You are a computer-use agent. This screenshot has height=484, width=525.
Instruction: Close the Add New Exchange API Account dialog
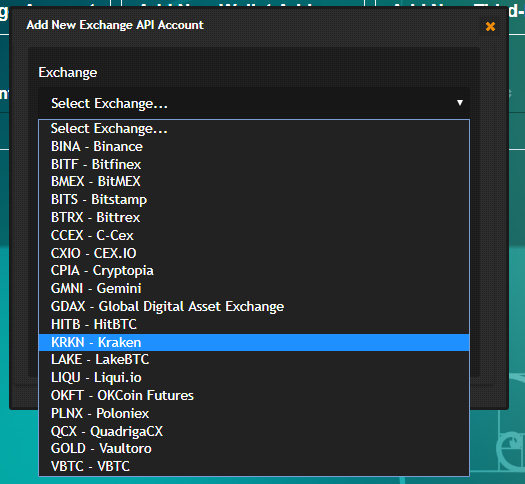click(490, 26)
